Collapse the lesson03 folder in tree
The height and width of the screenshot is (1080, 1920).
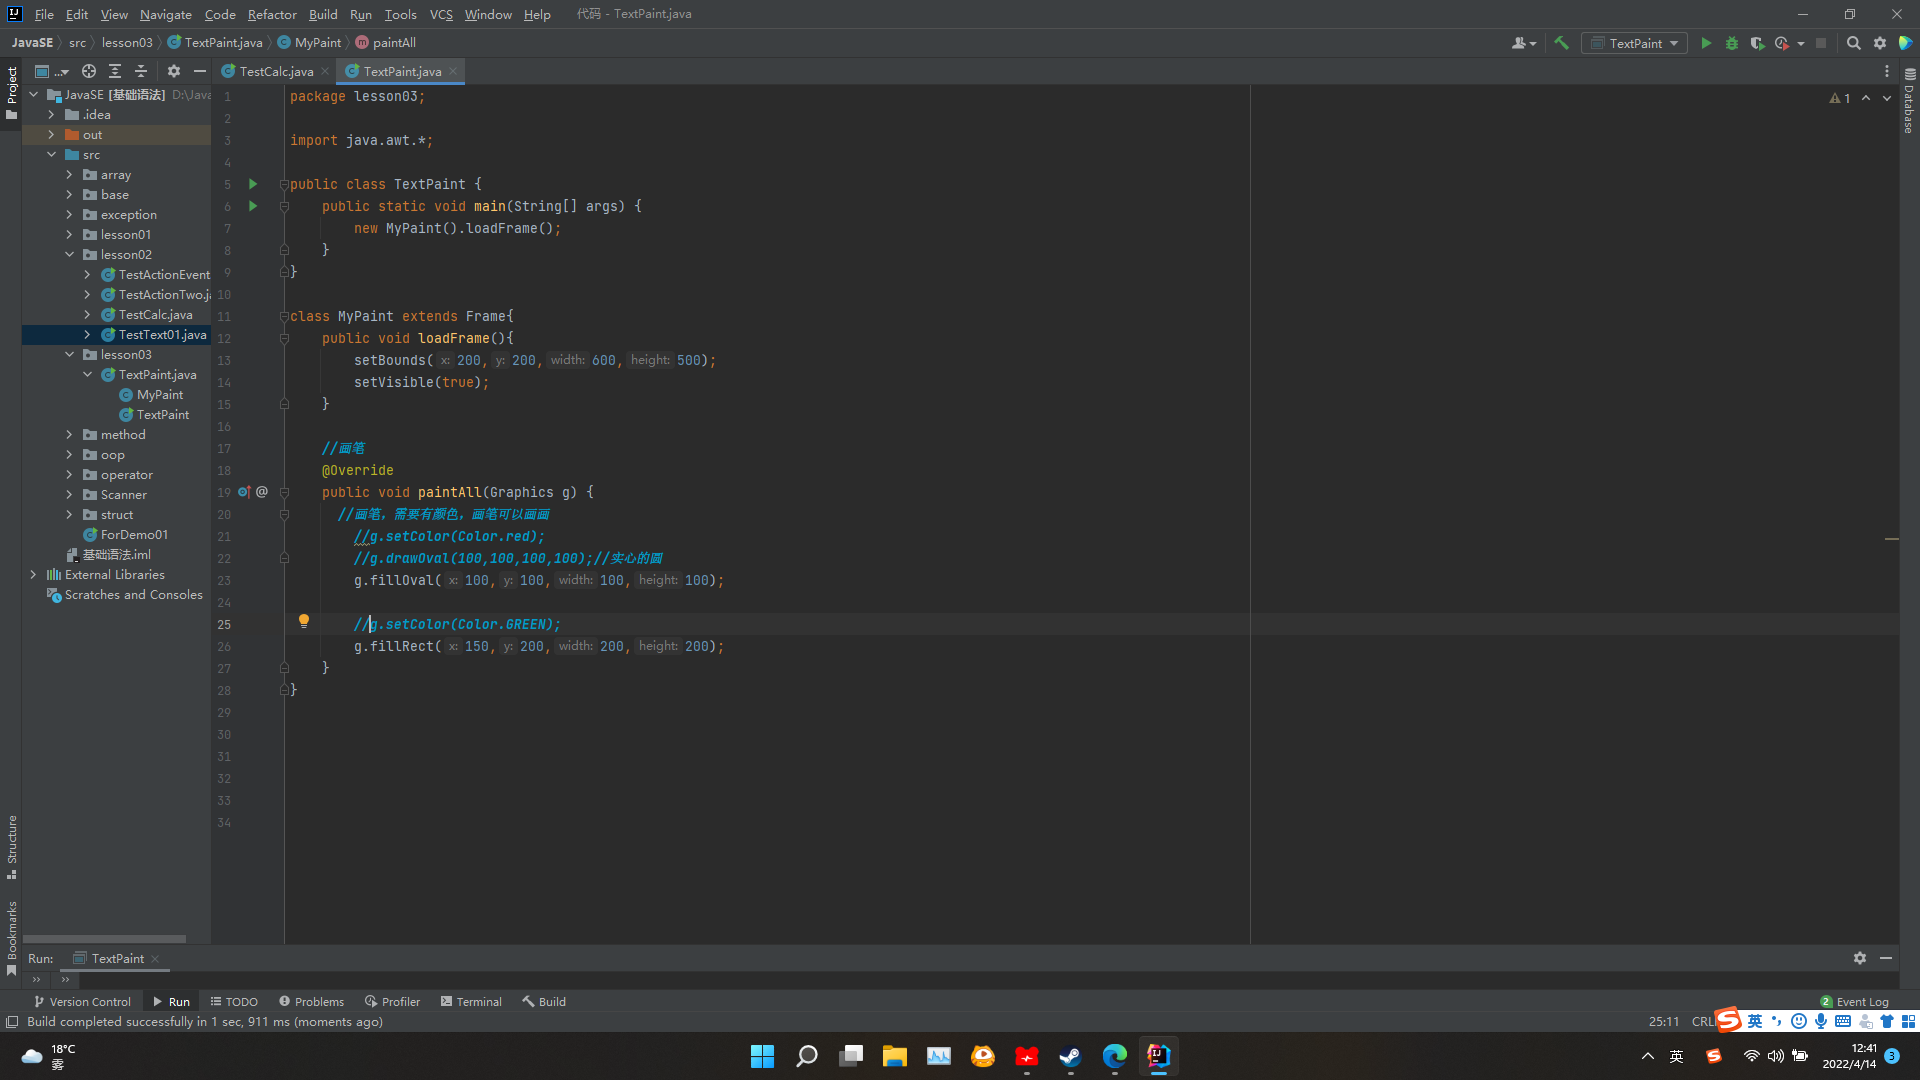pos(69,355)
